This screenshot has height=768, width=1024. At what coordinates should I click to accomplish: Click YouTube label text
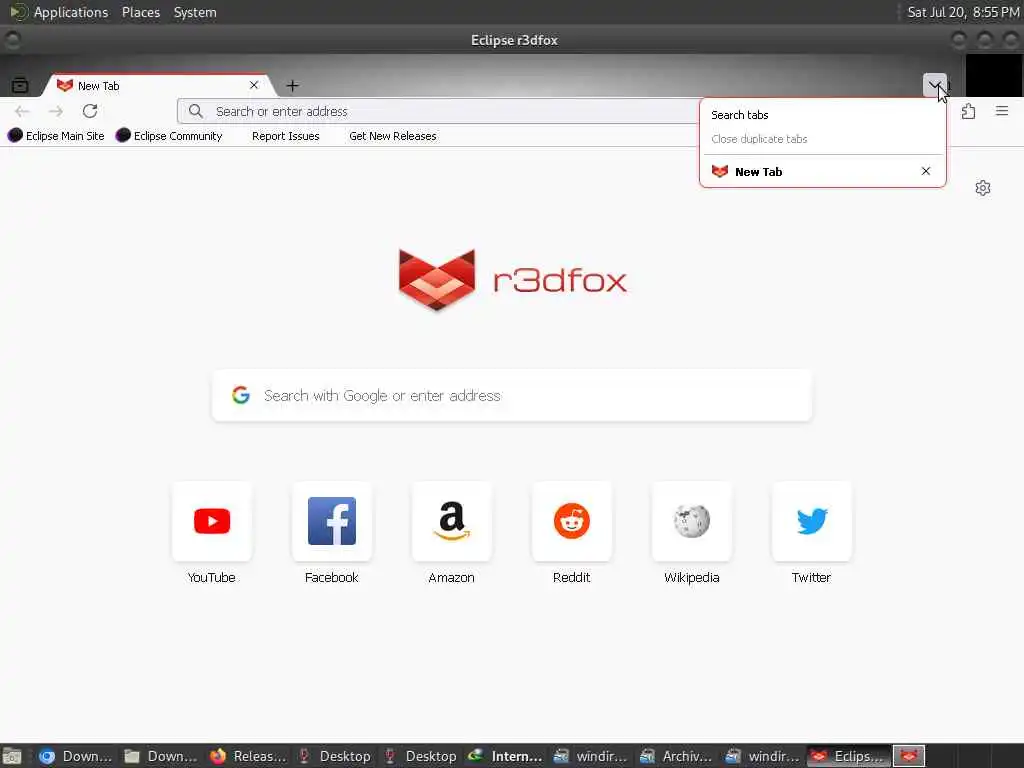(212, 577)
